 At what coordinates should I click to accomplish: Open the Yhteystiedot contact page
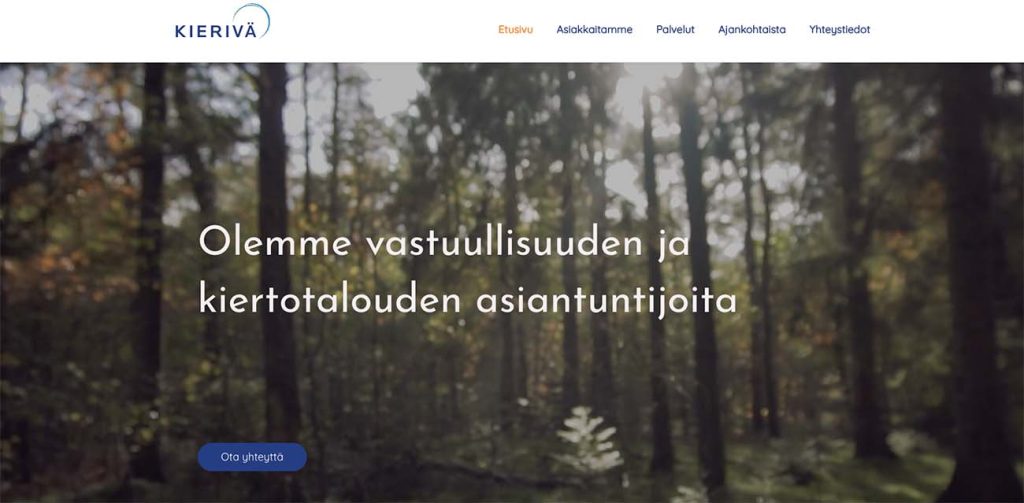(x=839, y=29)
